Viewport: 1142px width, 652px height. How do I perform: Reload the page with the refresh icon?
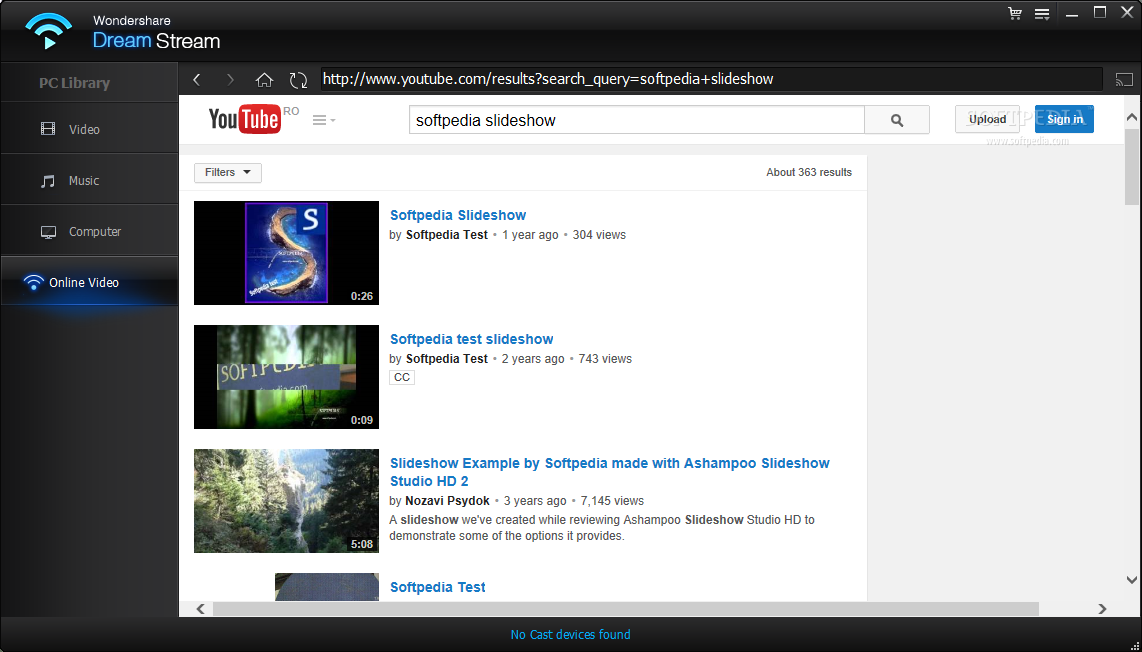(298, 79)
